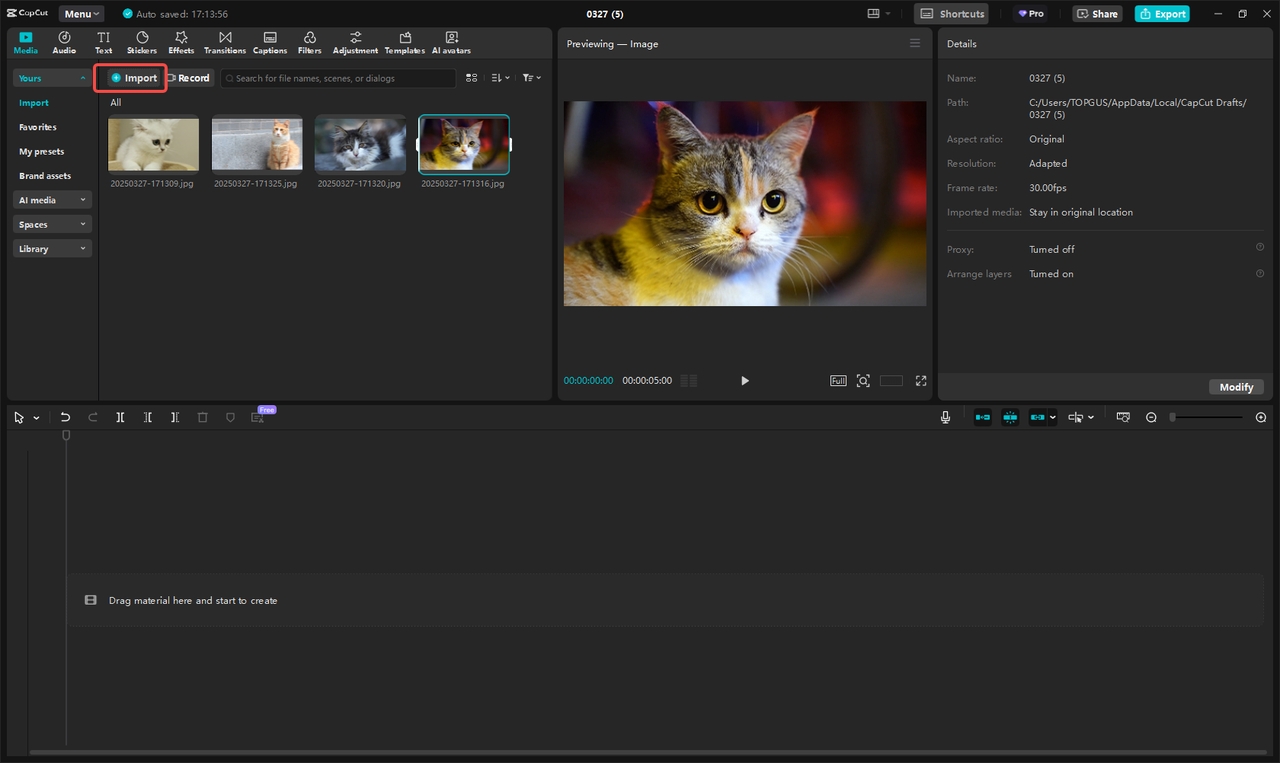Viewport: 1280px width, 763px height.
Task: Open the Captions panel
Action: [x=269, y=41]
